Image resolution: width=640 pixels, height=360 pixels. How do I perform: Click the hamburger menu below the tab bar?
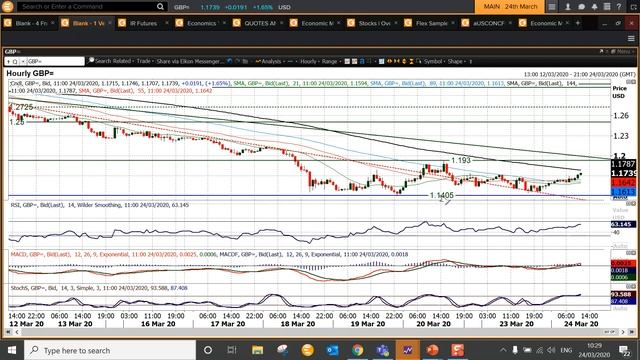click(631, 38)
